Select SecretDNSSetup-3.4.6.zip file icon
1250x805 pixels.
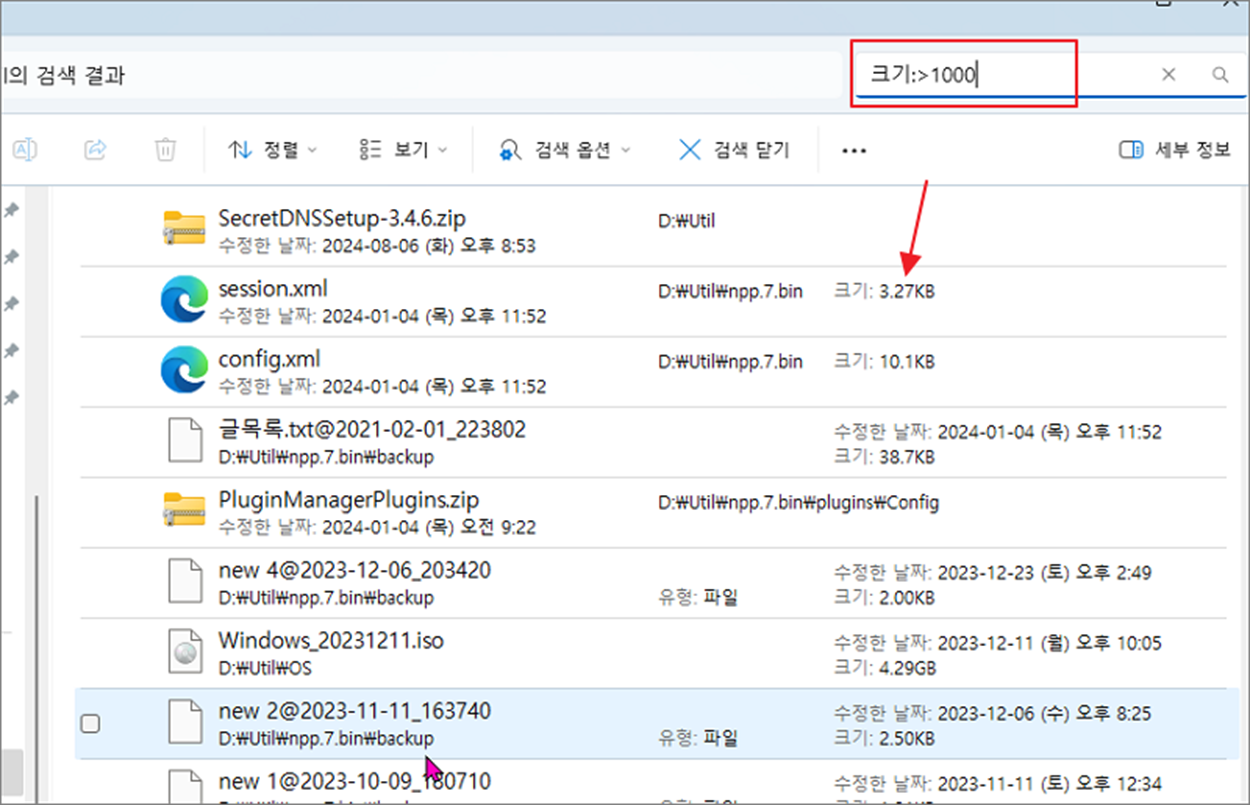(x=184, y=229)
